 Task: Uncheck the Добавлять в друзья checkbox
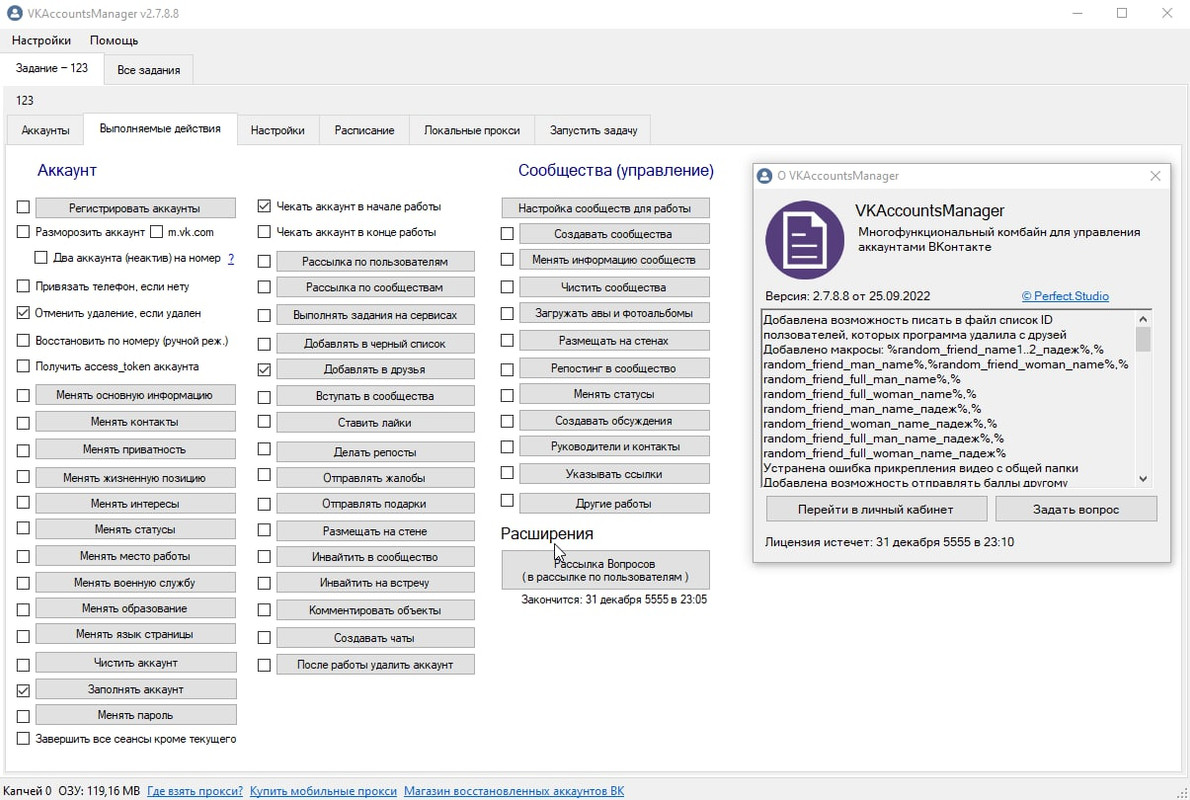point(264,370)
